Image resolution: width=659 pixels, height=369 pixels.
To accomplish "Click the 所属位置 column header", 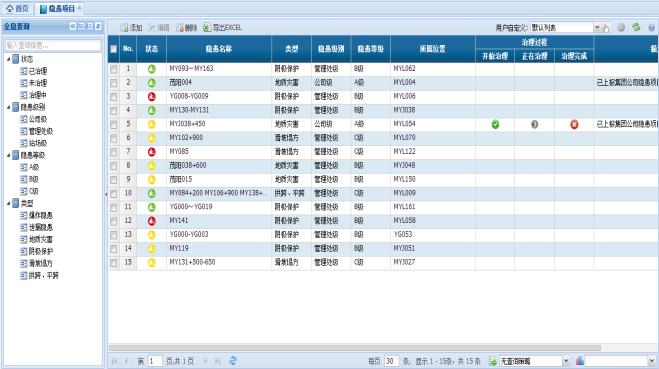I will [432, 49].
